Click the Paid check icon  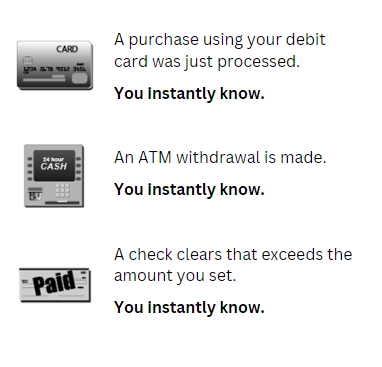[55, 285]
